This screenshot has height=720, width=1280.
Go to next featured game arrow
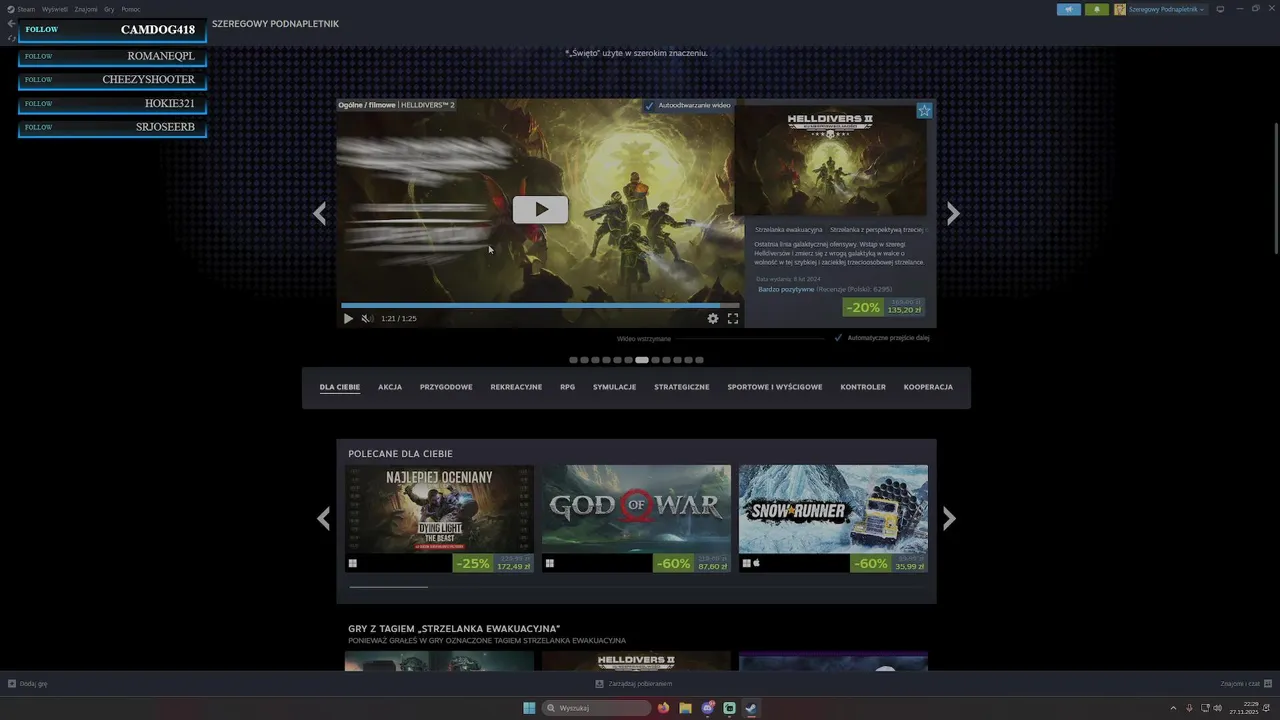[x=953, y=213]
